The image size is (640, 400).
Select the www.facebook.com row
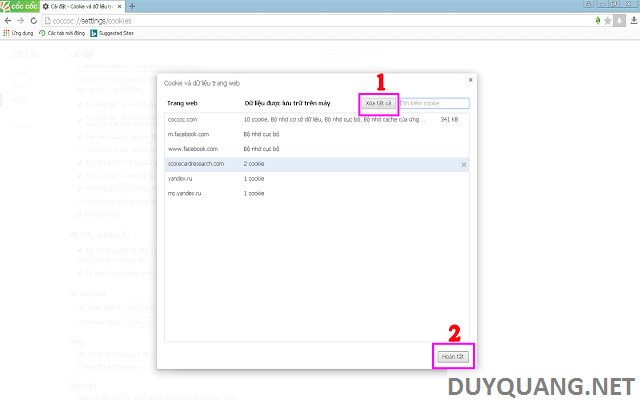(317, 149)
